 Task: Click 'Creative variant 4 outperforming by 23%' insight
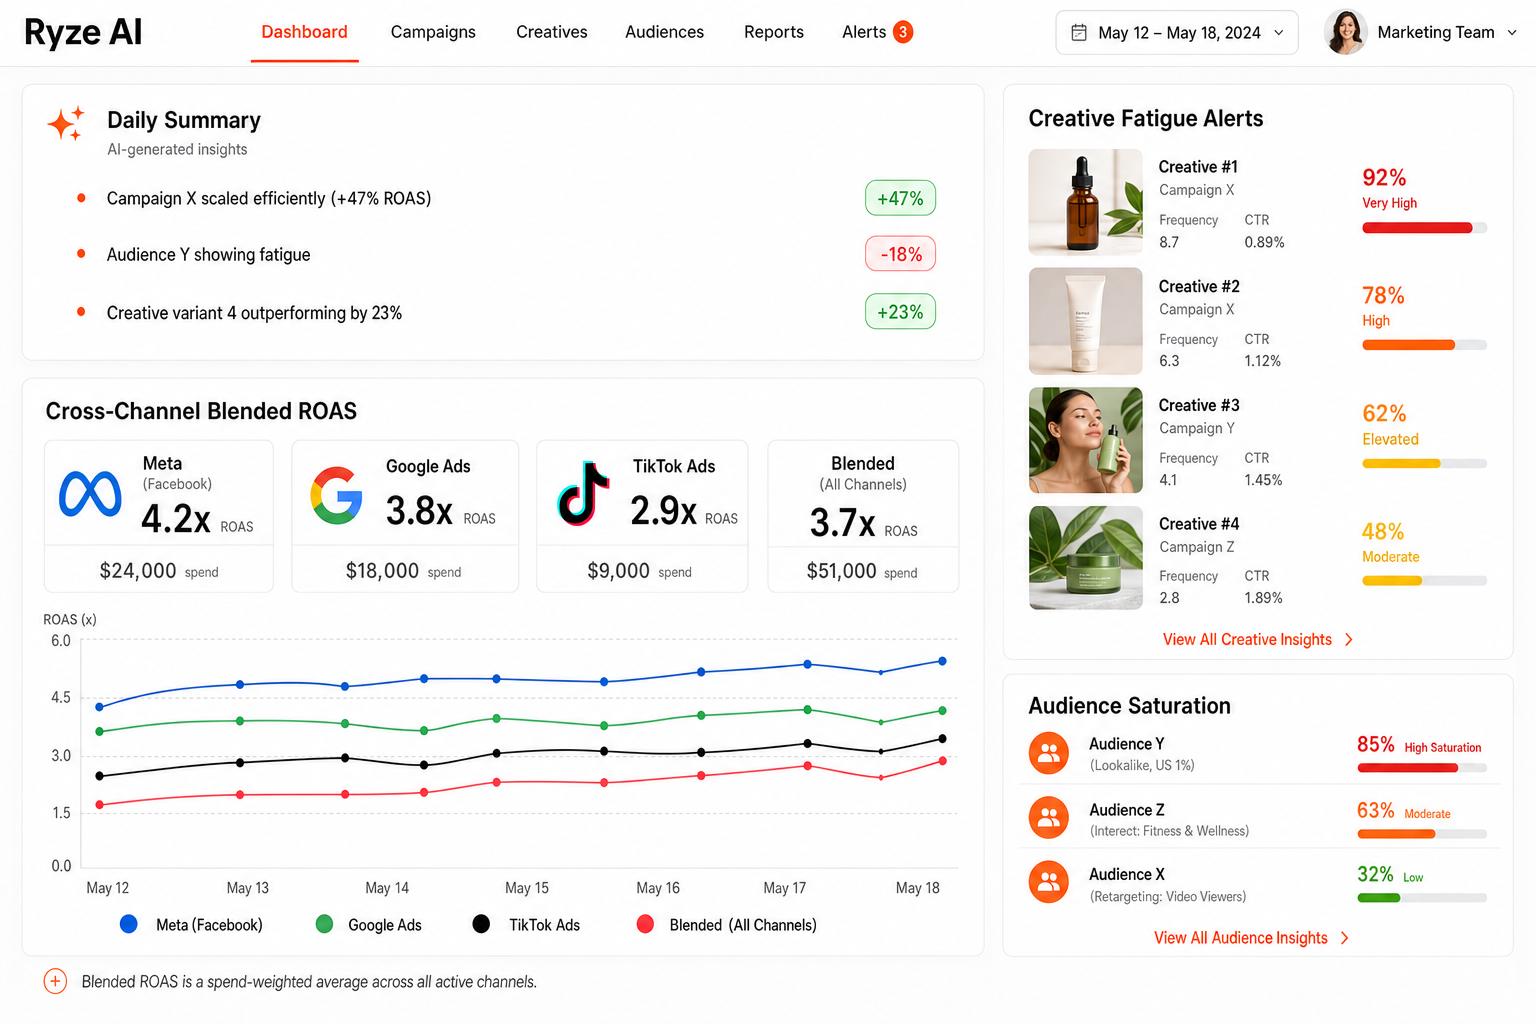click(x=254, y=313)
